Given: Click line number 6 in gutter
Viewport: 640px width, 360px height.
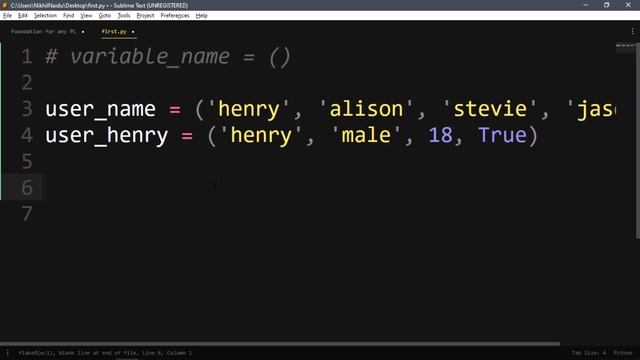Looking at the screenshot, I should 27,188.
